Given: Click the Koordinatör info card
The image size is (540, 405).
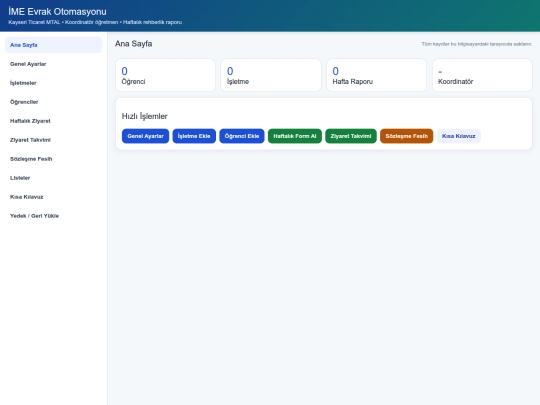Looking at the screenshot, I should click(482, 75).
